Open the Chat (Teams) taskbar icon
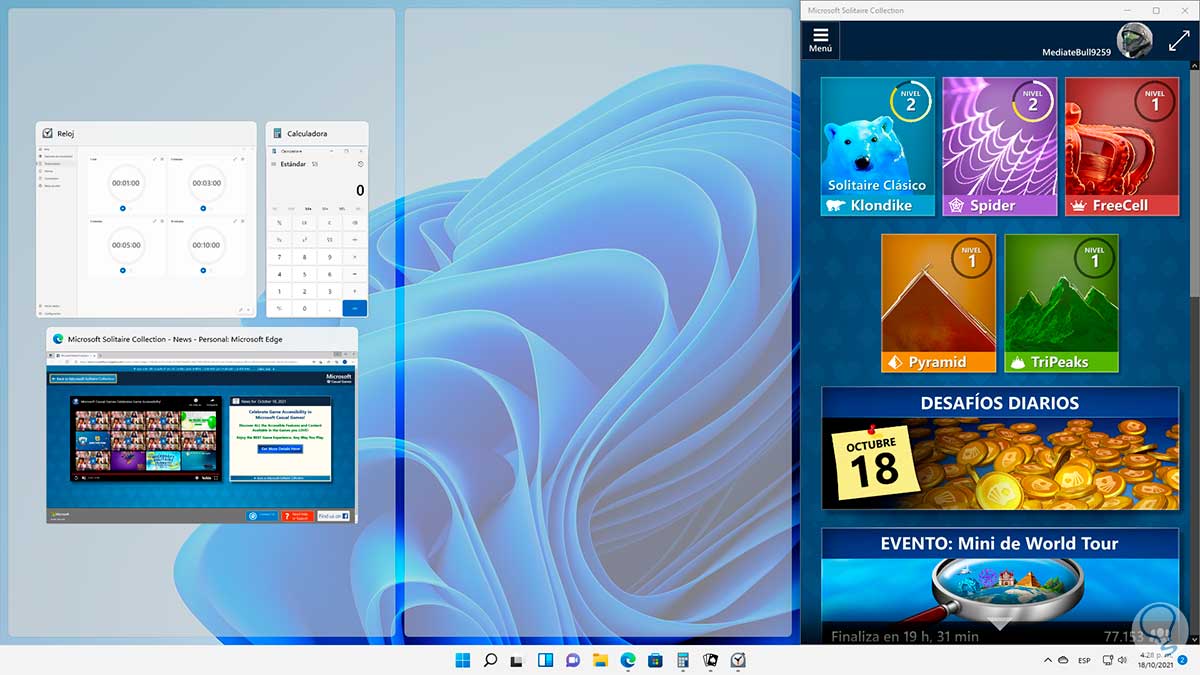 (x=573, y=660)
